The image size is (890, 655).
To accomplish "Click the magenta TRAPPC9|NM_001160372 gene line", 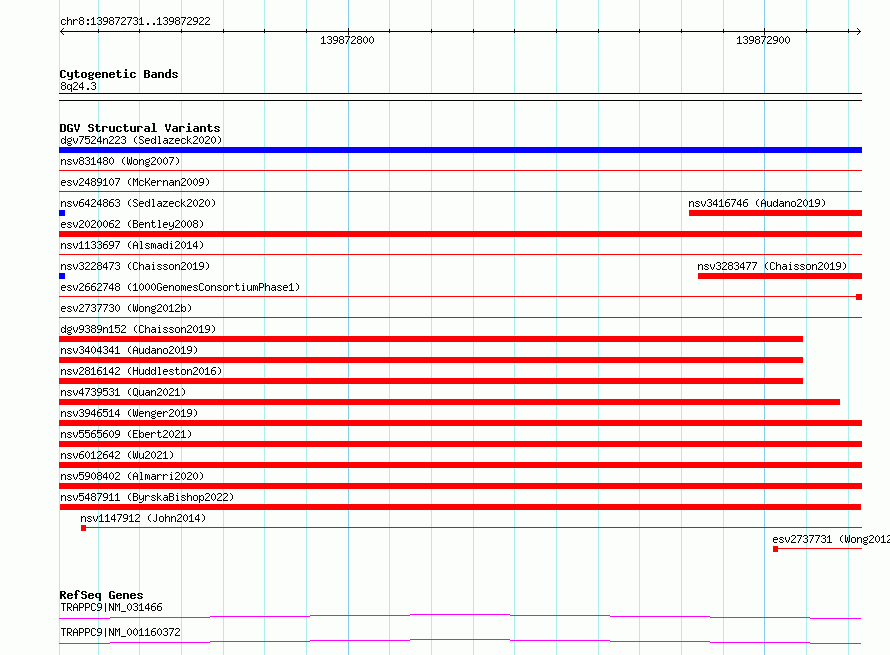I will click(x=460, y=641).
